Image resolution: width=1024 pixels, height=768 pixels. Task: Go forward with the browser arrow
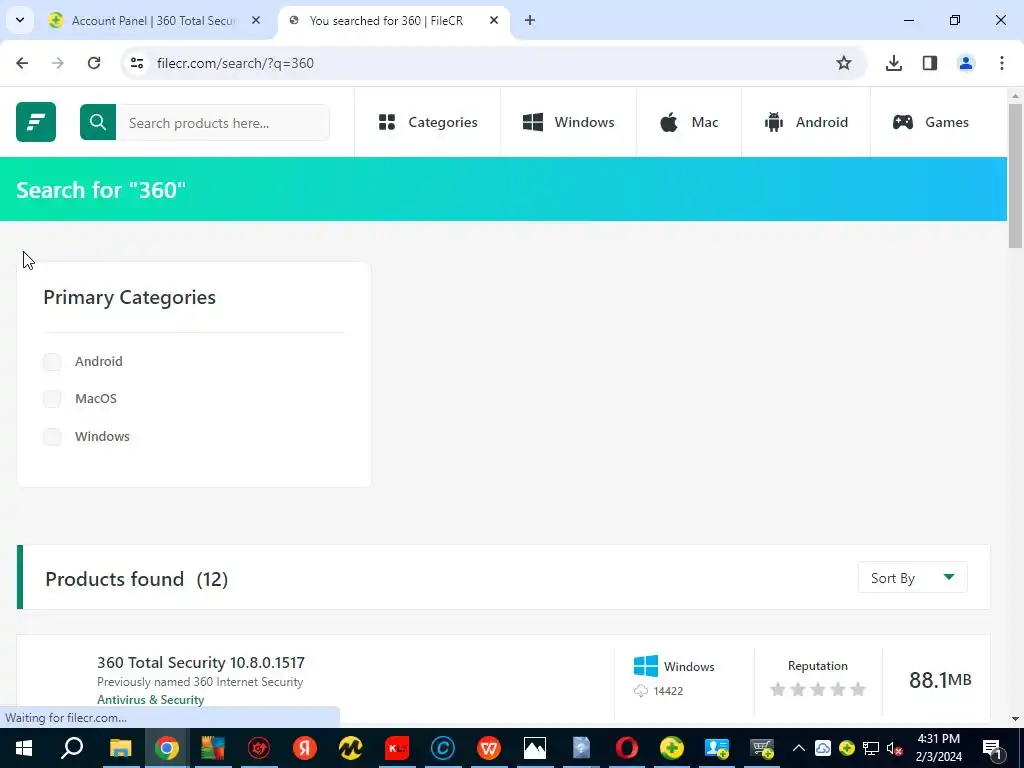(58, 63)
